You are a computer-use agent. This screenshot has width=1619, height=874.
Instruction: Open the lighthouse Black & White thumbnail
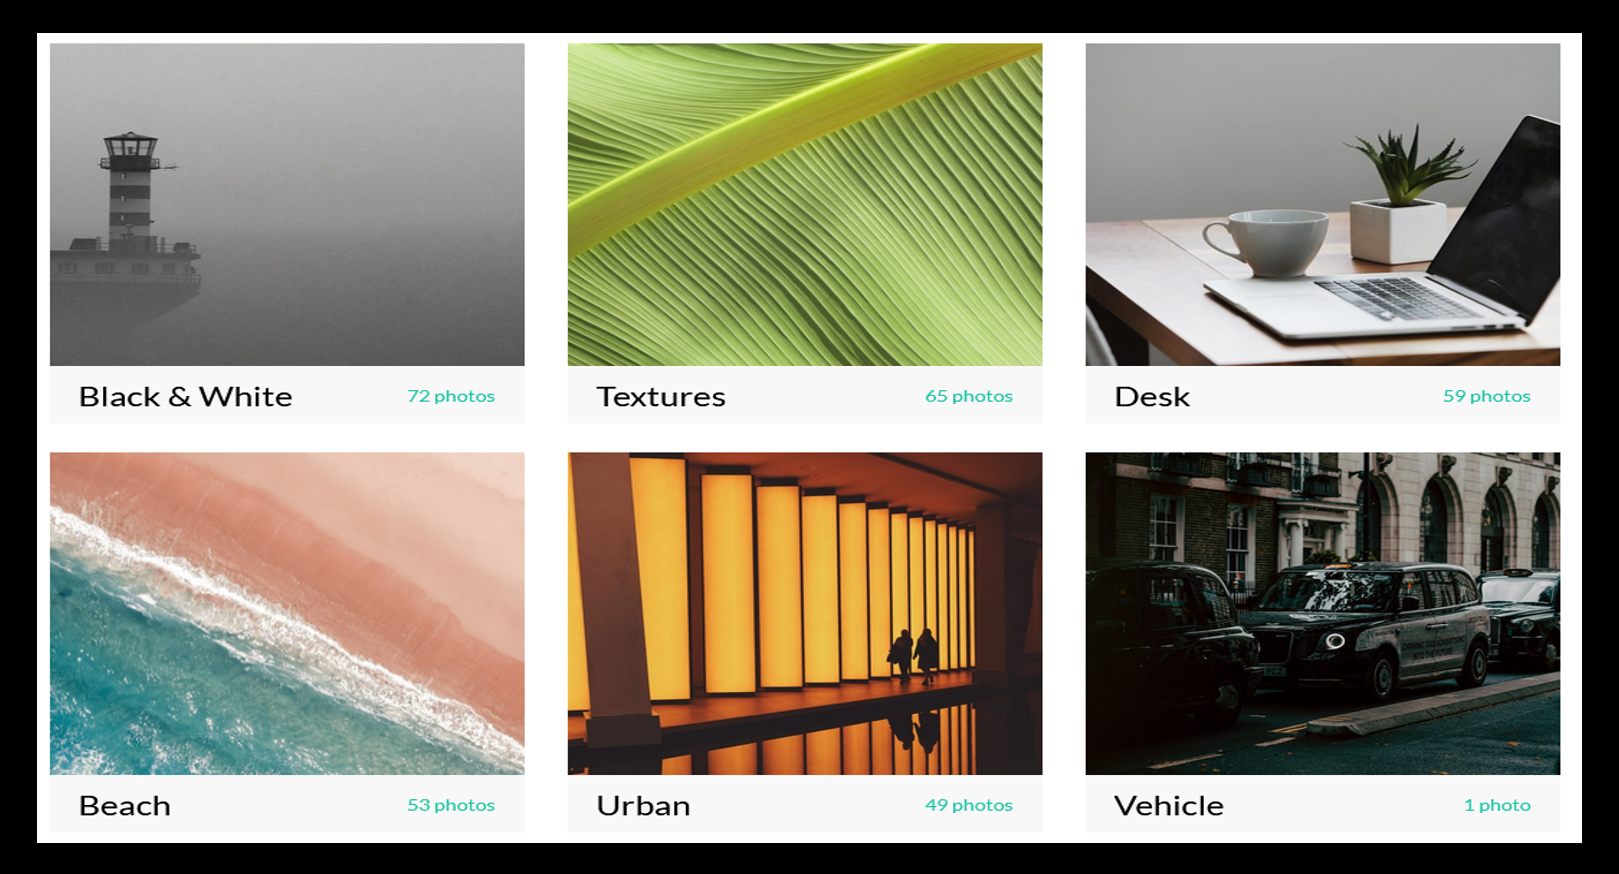287,204
